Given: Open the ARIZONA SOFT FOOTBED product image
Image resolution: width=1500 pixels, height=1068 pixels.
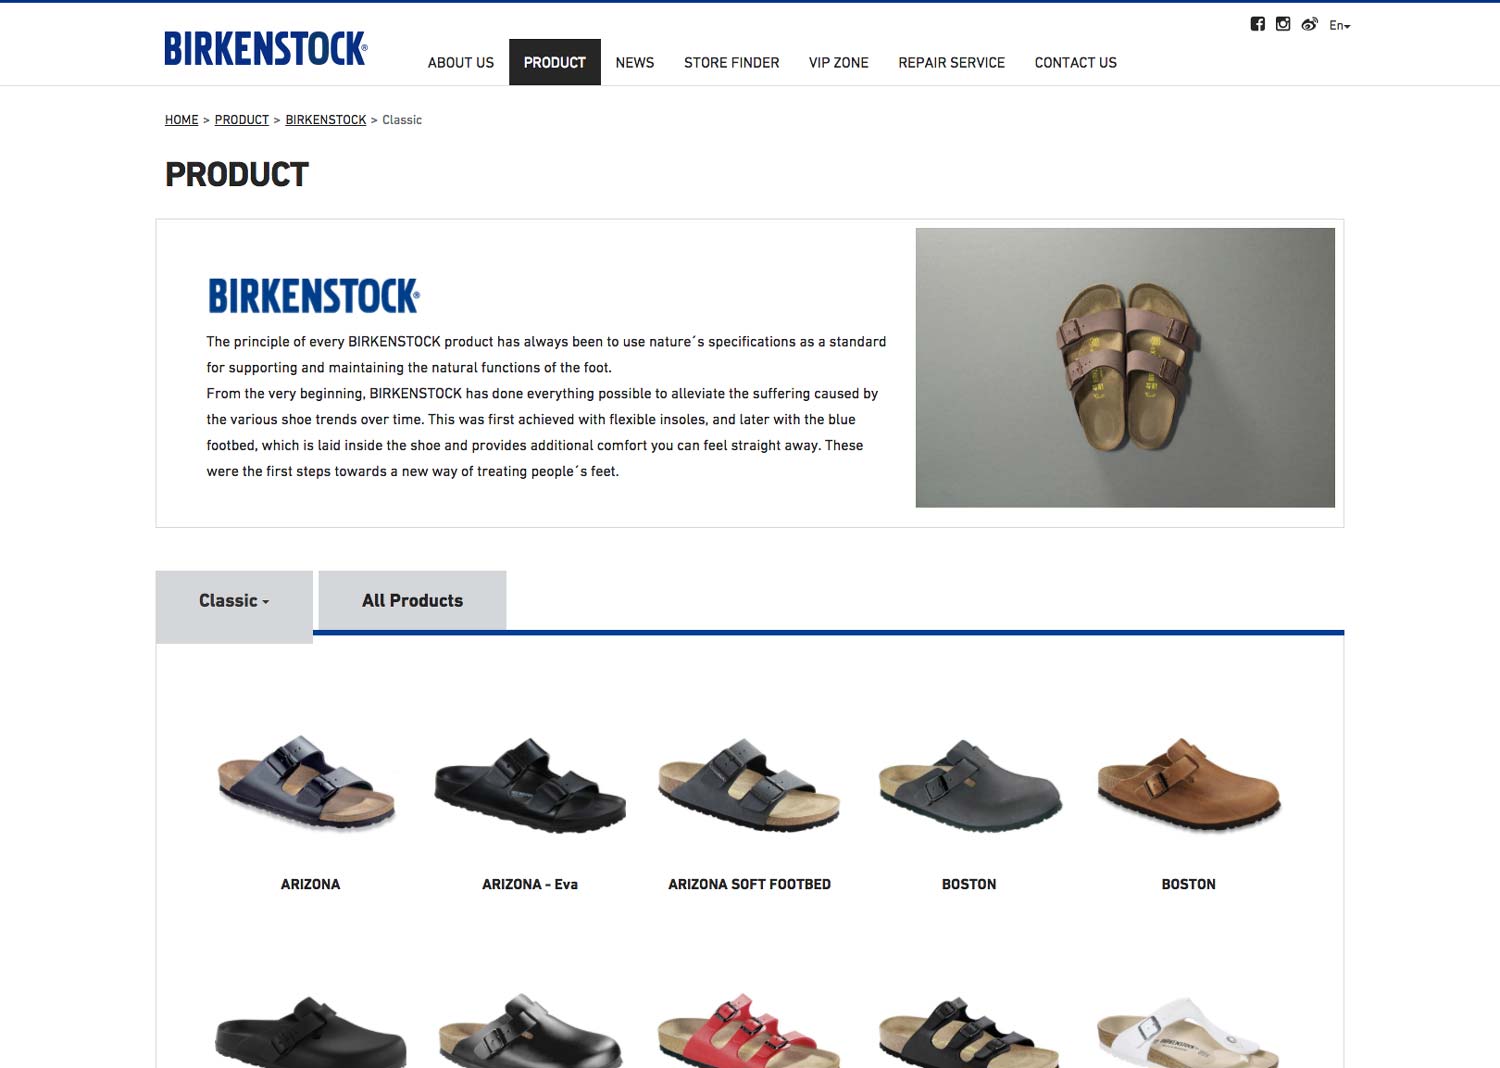Looking at the screenshot, I should click(749, 784).
